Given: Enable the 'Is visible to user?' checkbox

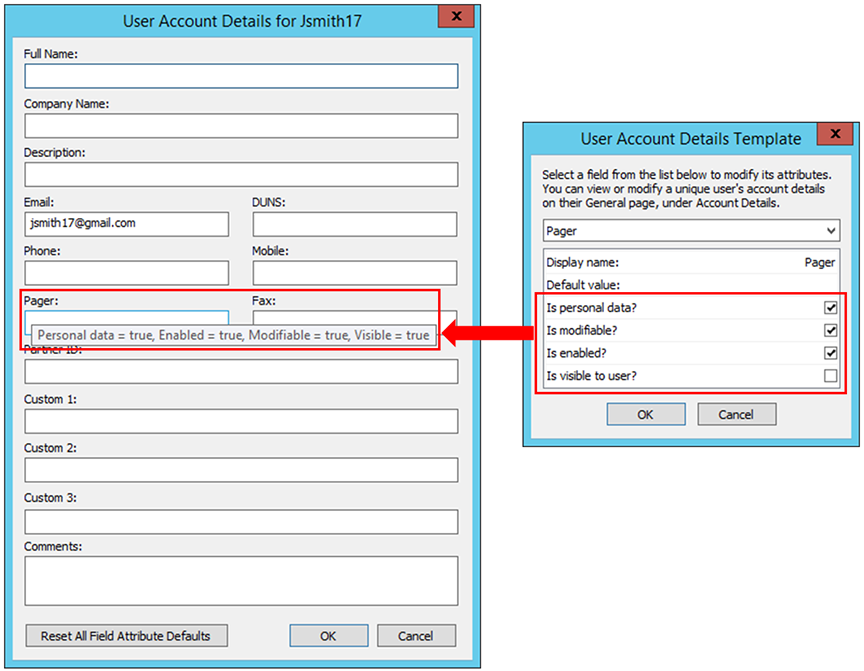Looking at the screenshot, I should pyautogui.click(x=830, y=376).
